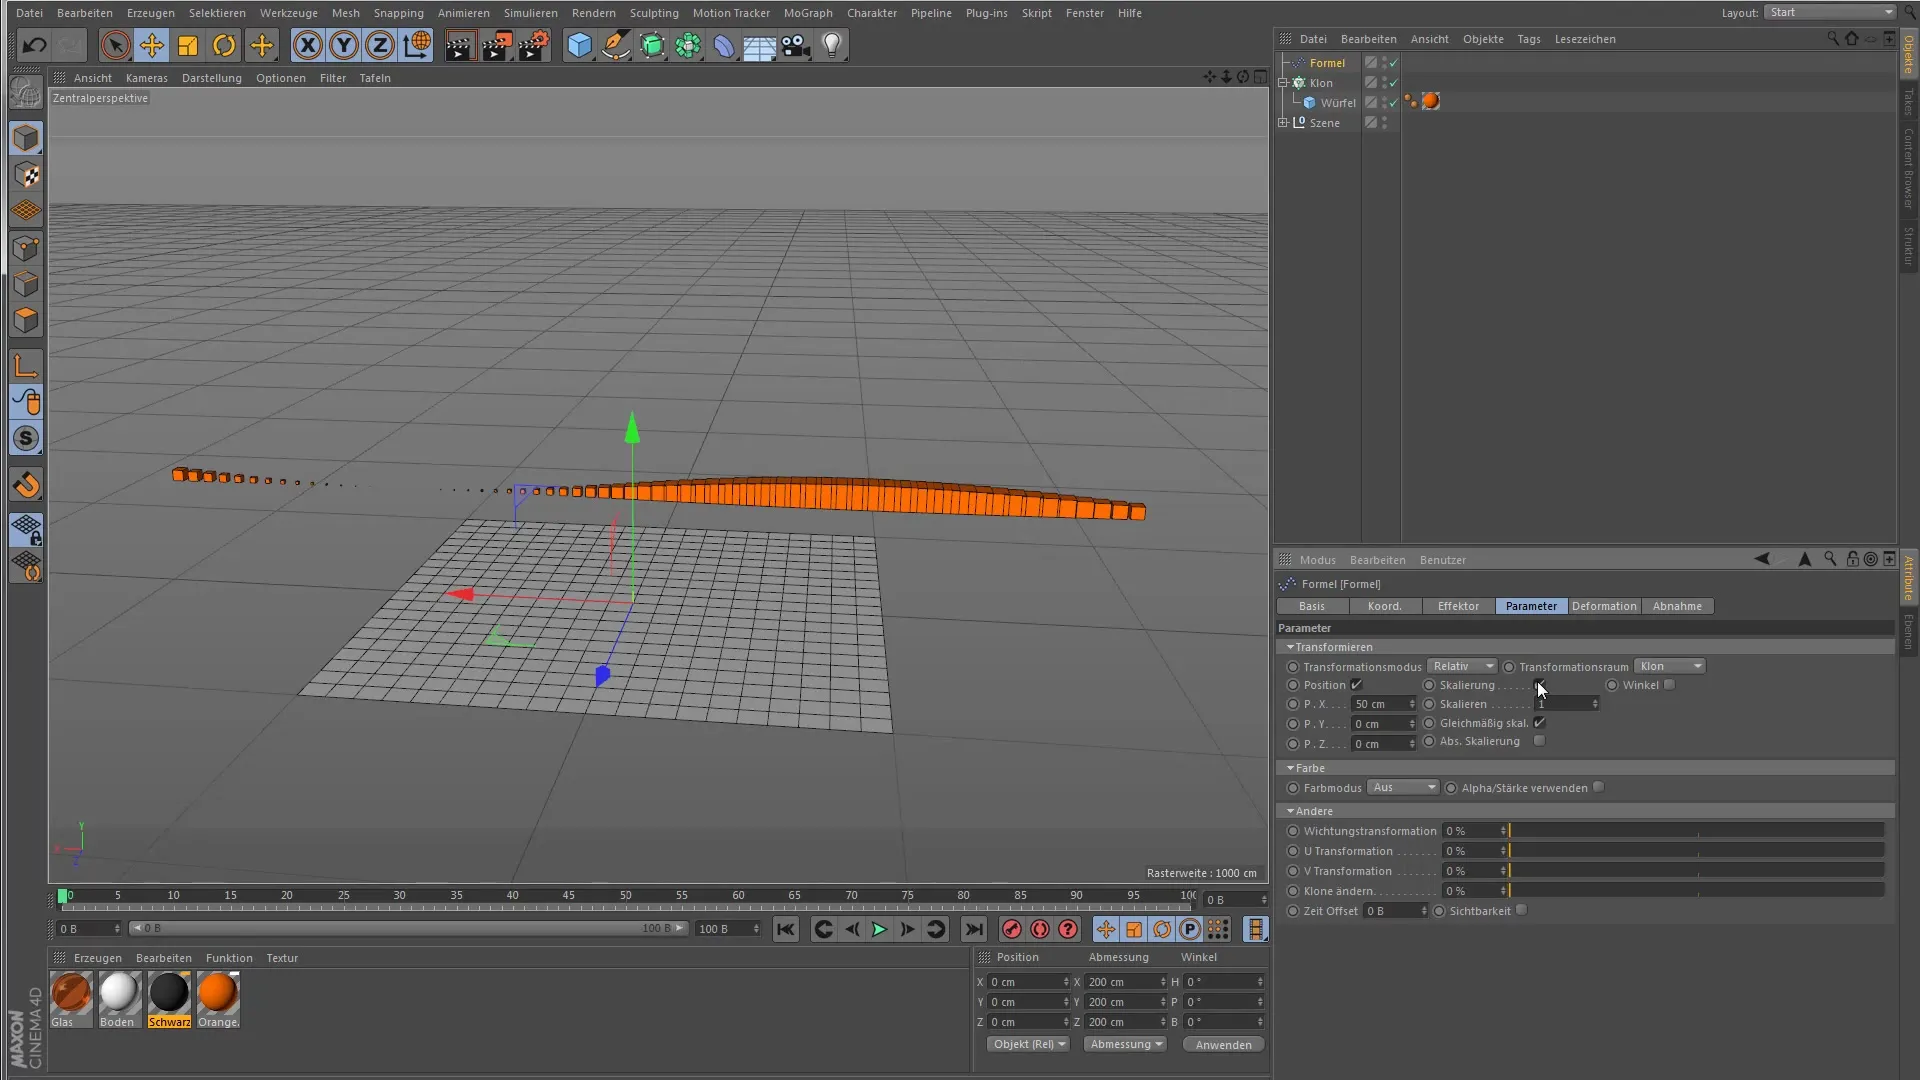Viewport: 1920px width, 1080px height.
Task: Render the current view clapperboard
Action: pyautogui.click(x=460, y=45)
